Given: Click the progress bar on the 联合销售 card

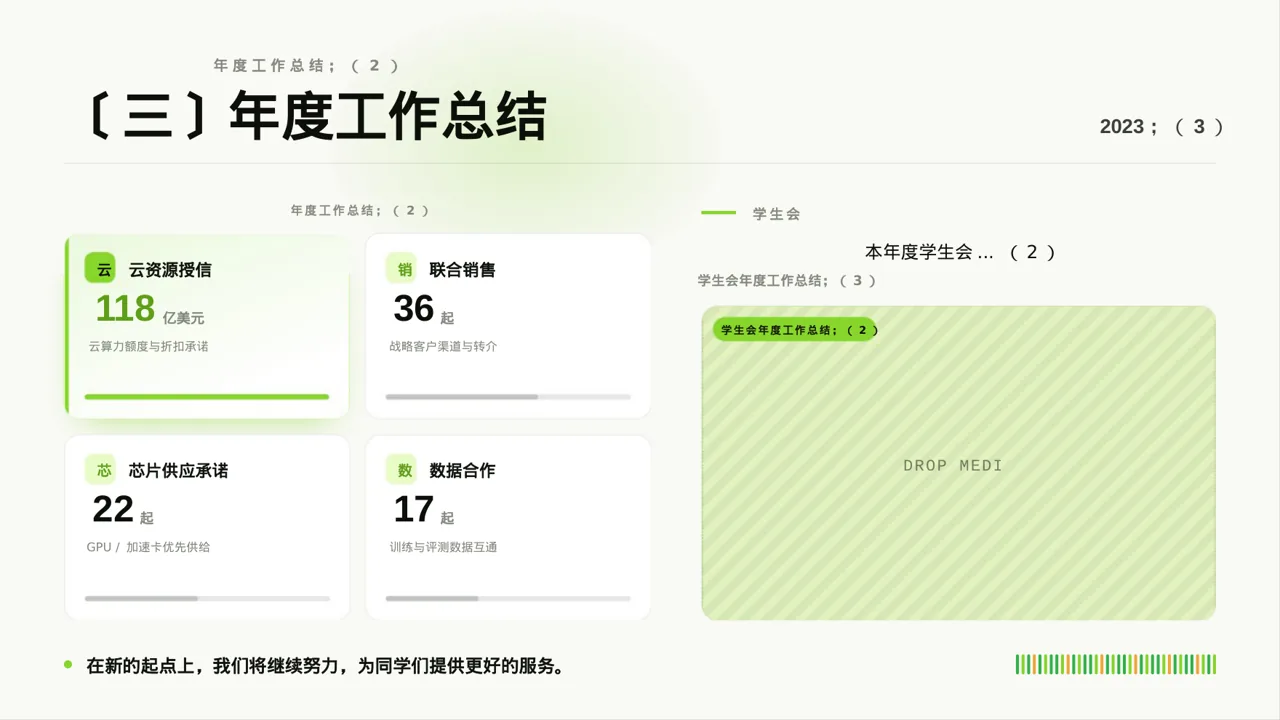Looking at the screenshot, I should [x=508, y=397].
